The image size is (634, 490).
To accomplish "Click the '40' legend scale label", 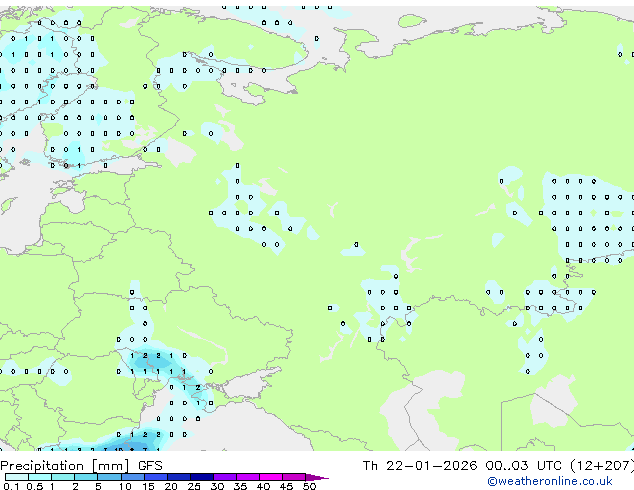I will (x=263, y=486).
